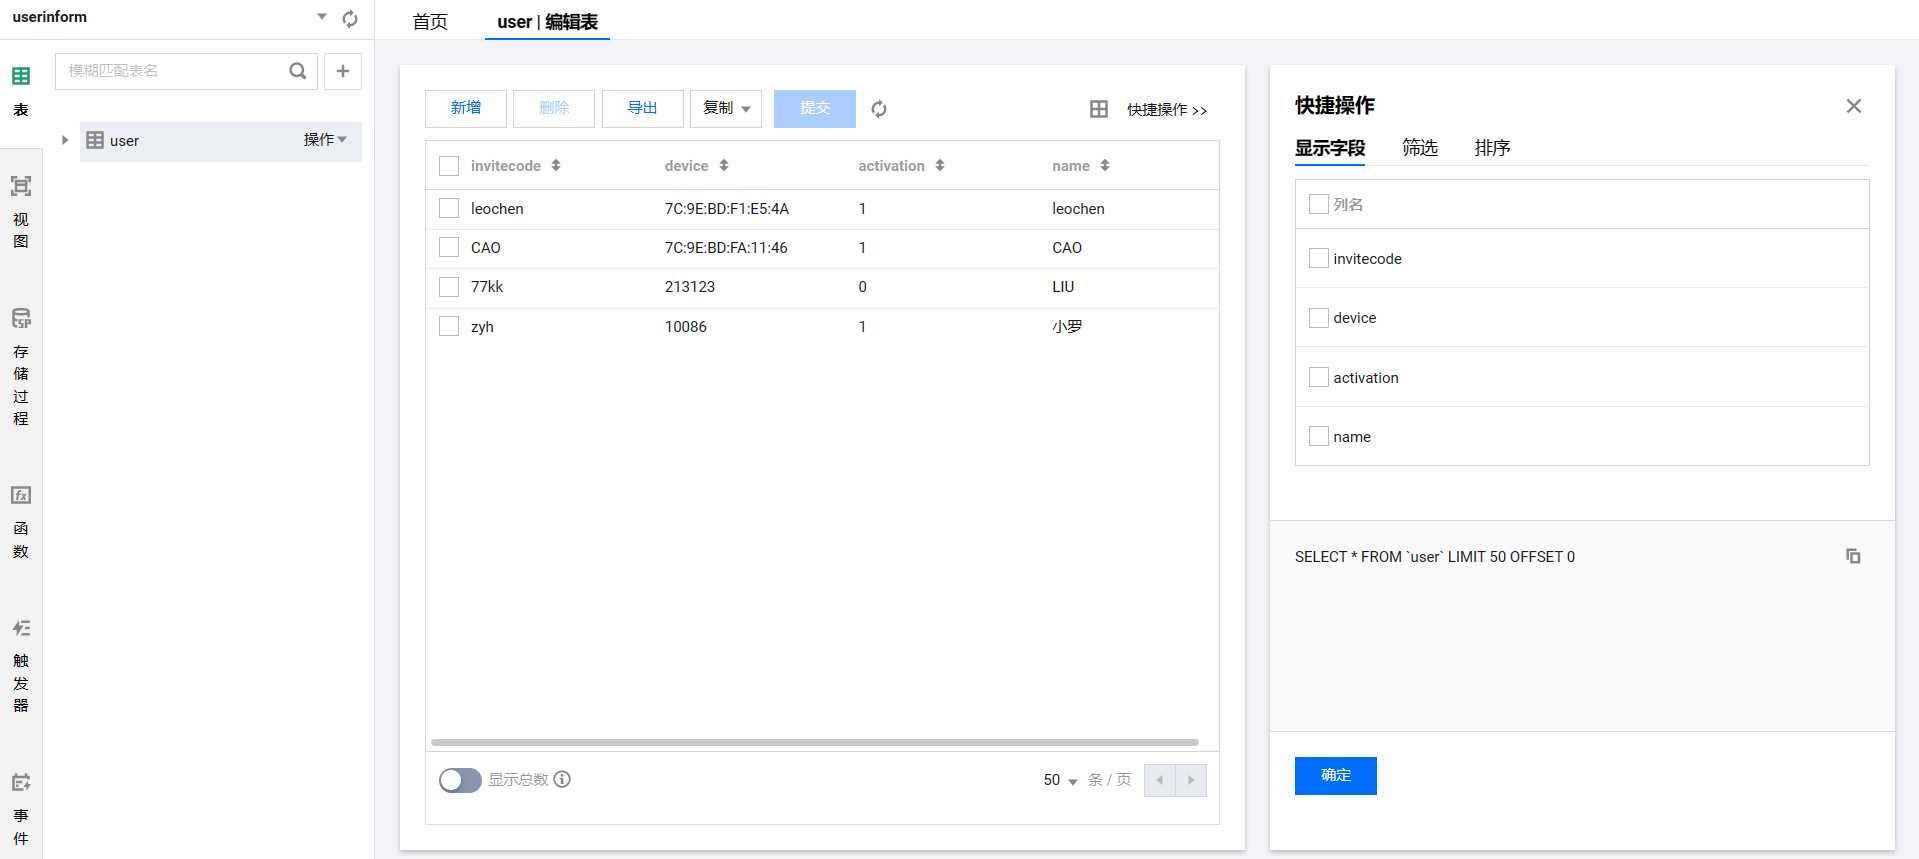Sort by device column arrows
The image size is (1919, 859).
coord(724,165)
